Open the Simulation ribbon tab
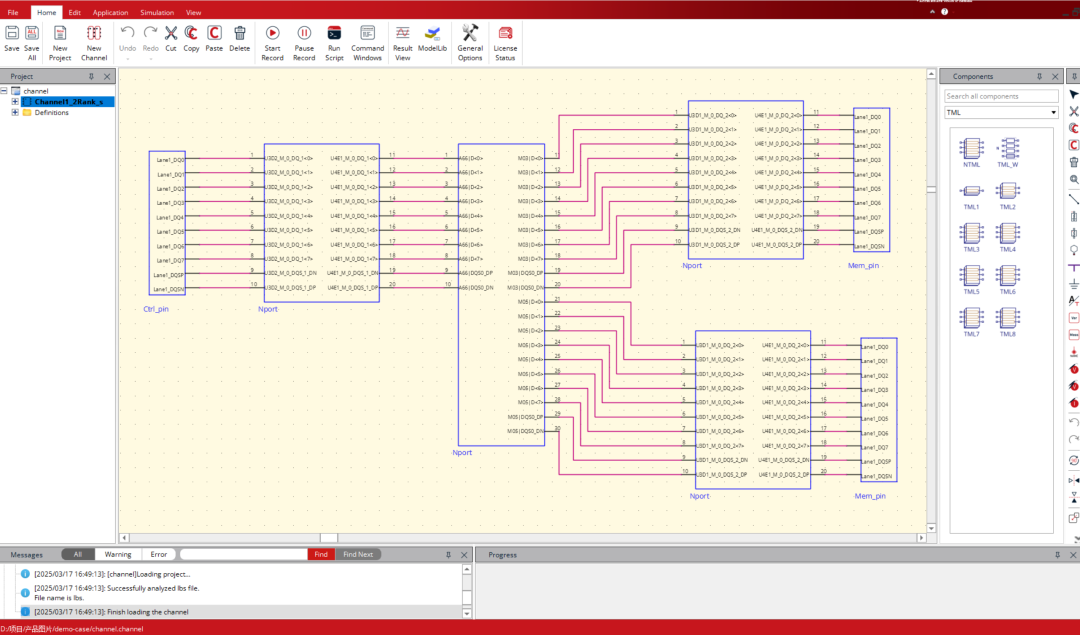The width and height of the screenshot is (1080, 635). tap(157, 12)
